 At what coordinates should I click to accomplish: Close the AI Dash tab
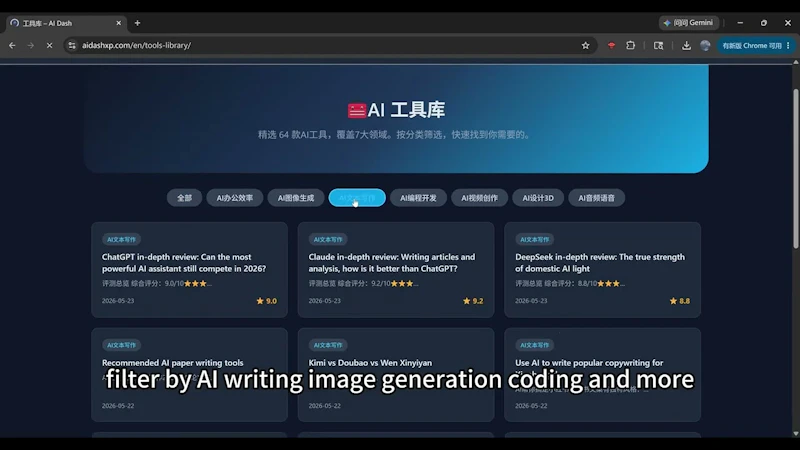118,23
